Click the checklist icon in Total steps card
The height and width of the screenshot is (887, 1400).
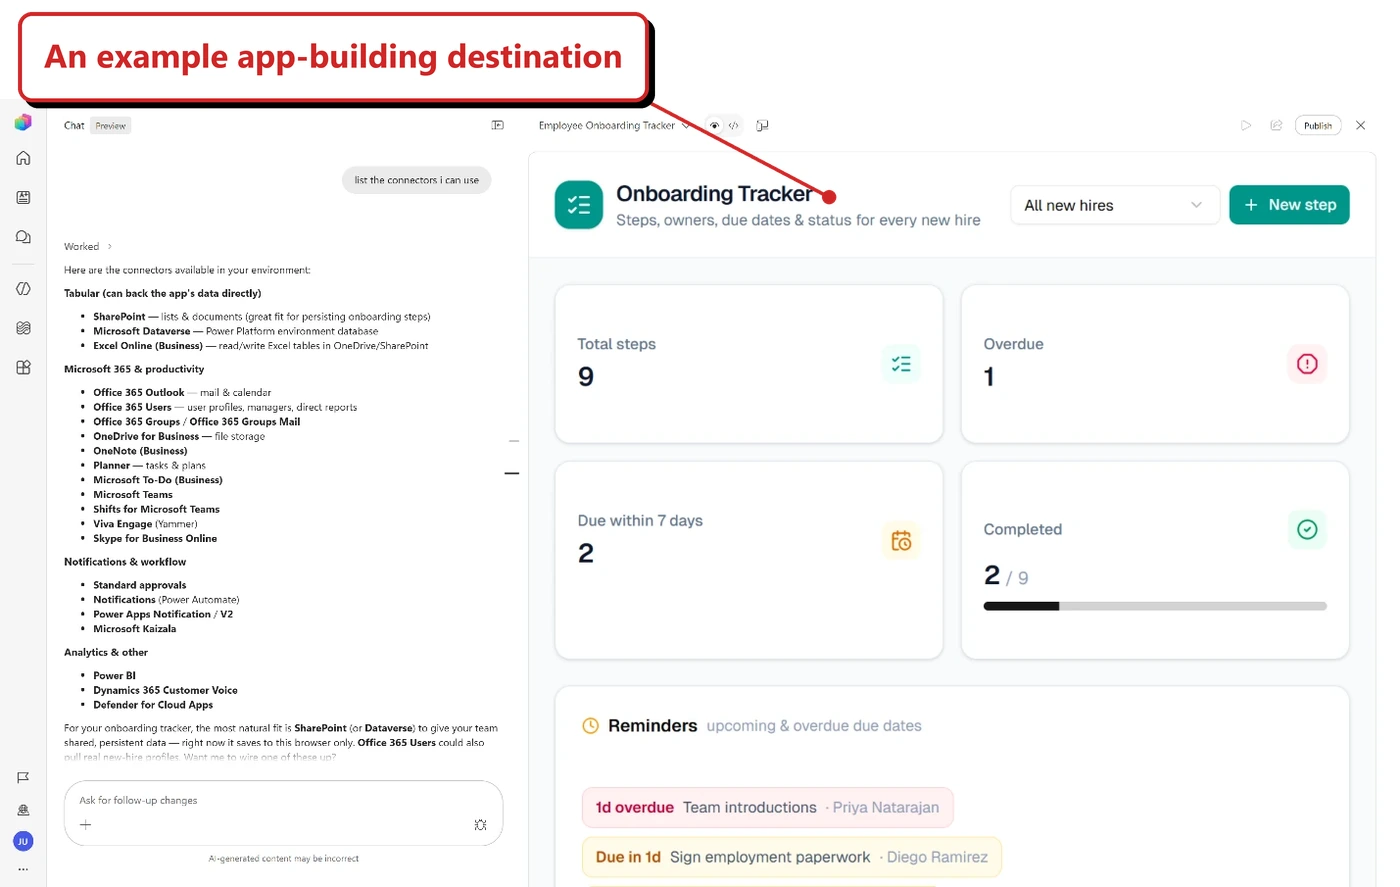point(901,364)
